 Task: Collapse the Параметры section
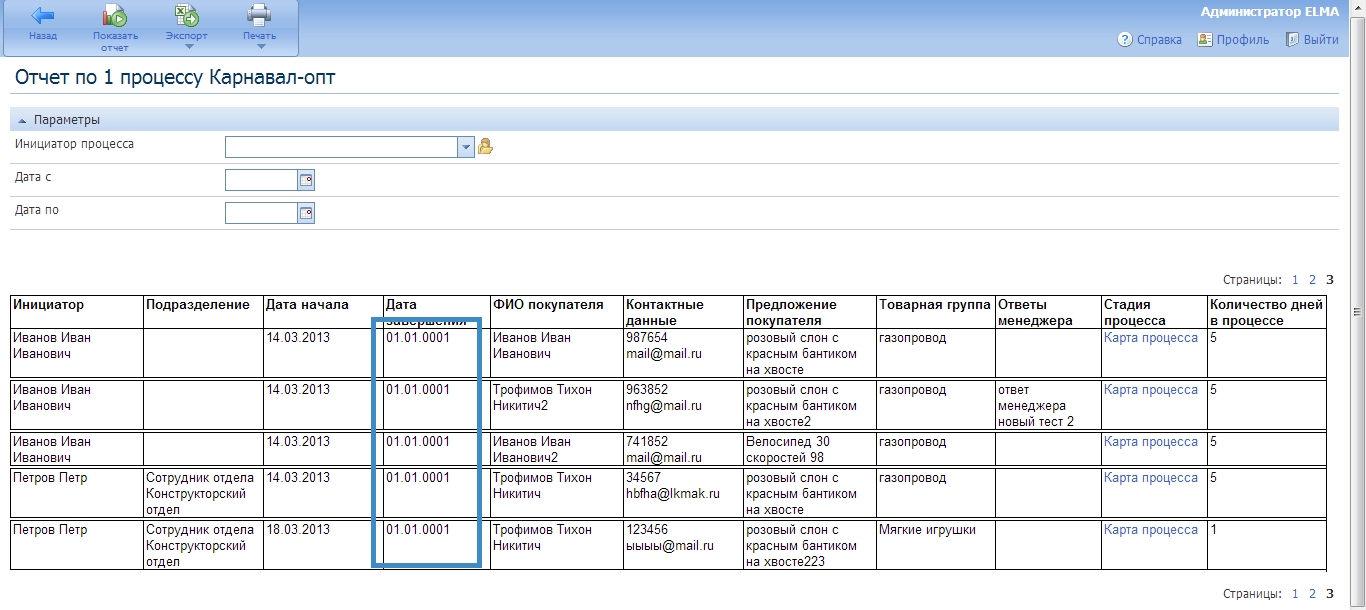point(22,120)
